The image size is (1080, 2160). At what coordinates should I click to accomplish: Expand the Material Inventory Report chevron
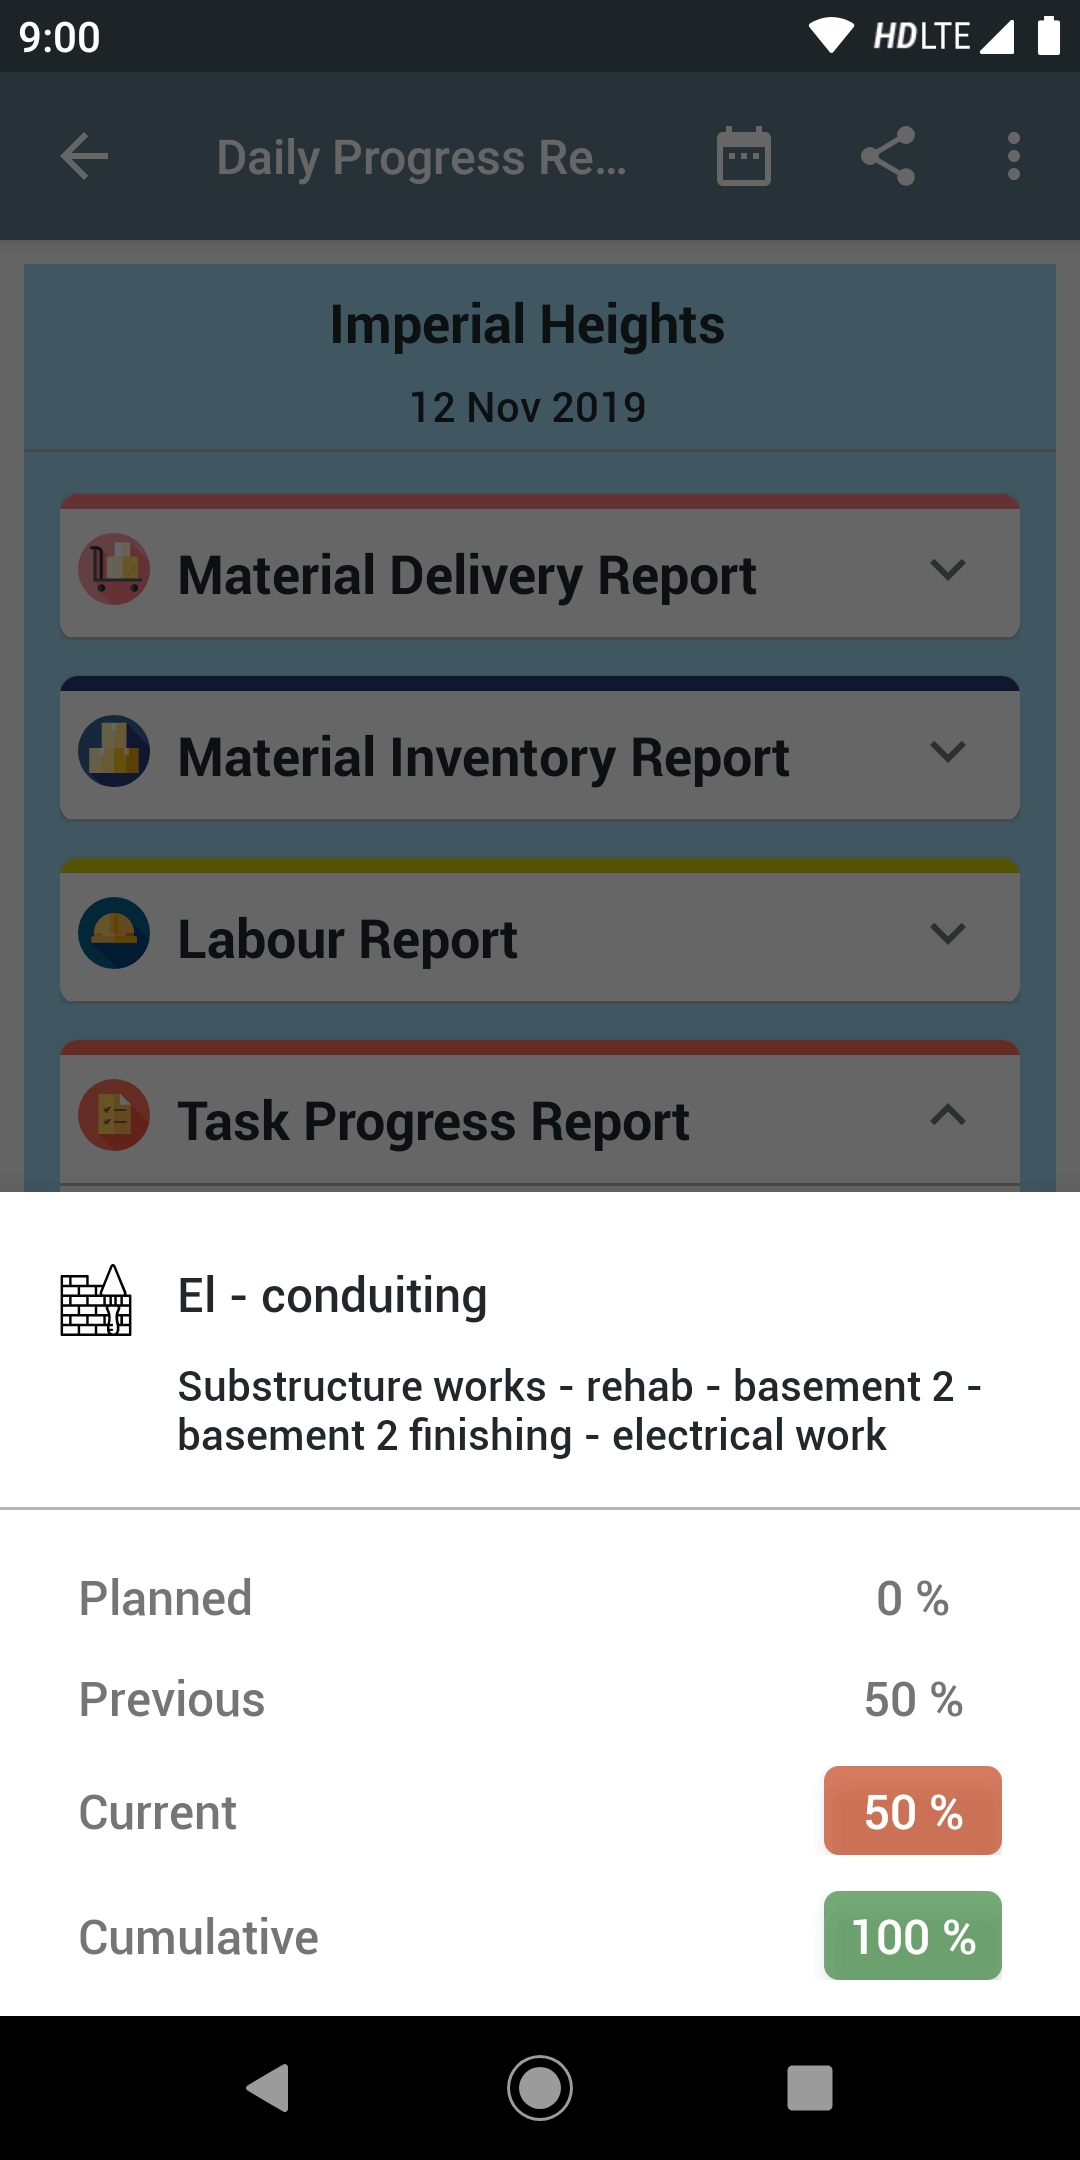947,752
